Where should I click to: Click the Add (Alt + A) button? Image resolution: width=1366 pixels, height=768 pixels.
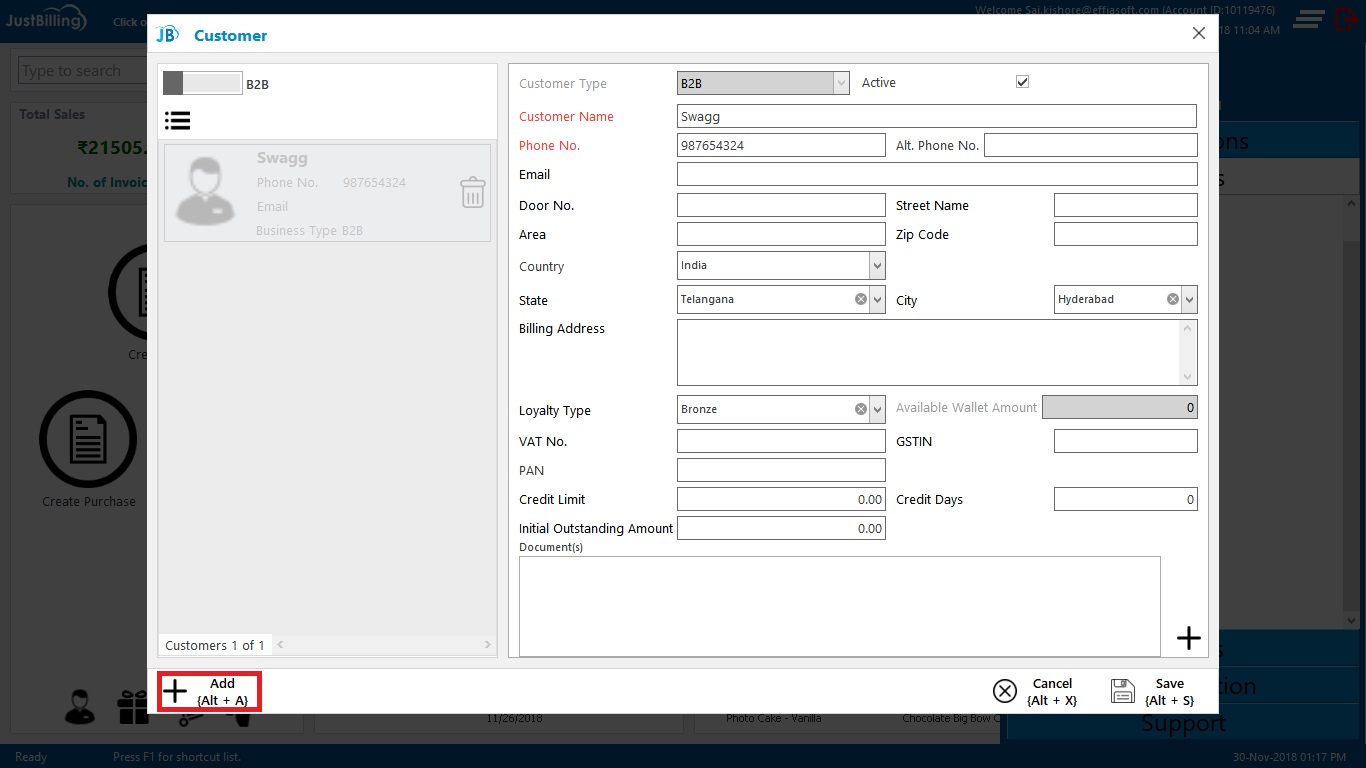coord(210,692)
